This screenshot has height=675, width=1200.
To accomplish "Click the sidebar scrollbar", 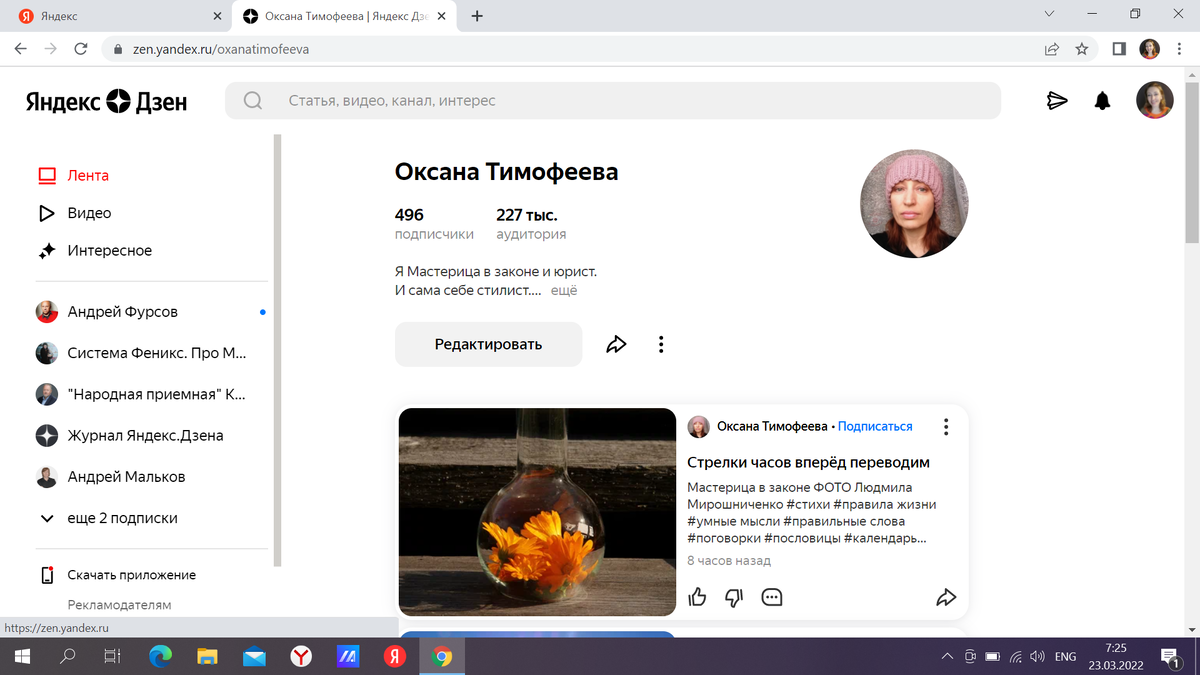I will click(x=278, y=350).
